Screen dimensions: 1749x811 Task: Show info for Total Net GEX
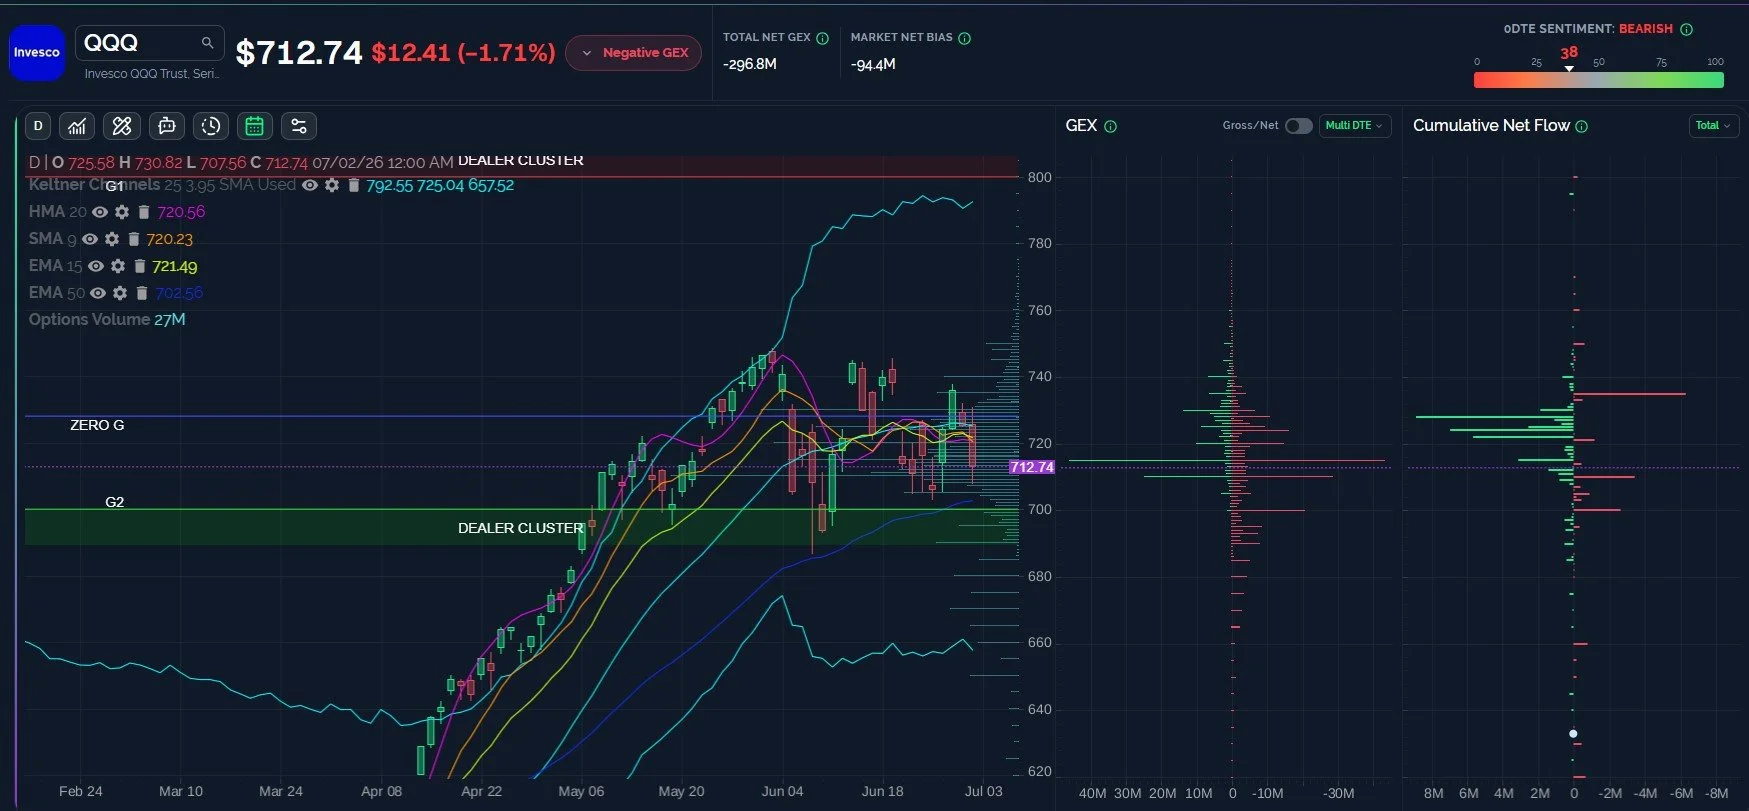822,38
